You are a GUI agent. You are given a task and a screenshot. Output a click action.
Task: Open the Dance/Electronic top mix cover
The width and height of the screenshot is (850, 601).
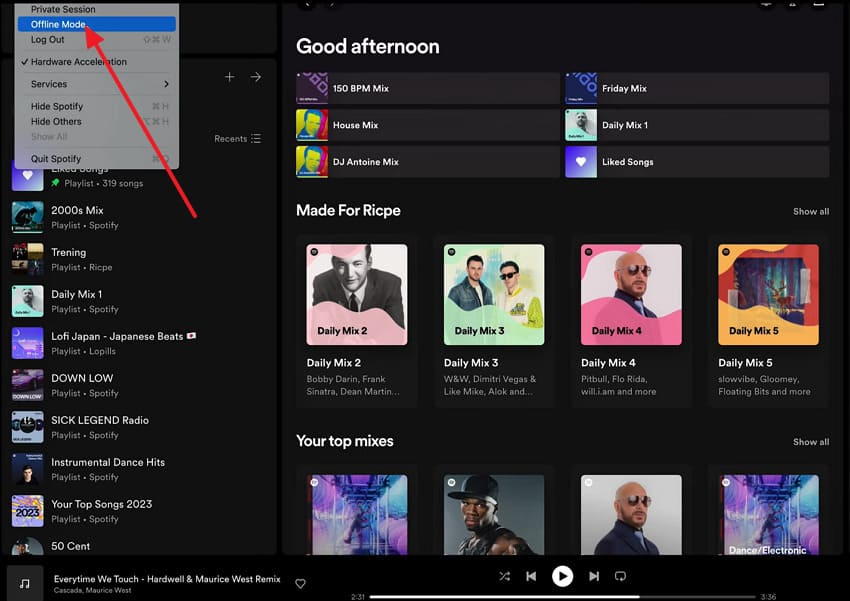(768, 515)
